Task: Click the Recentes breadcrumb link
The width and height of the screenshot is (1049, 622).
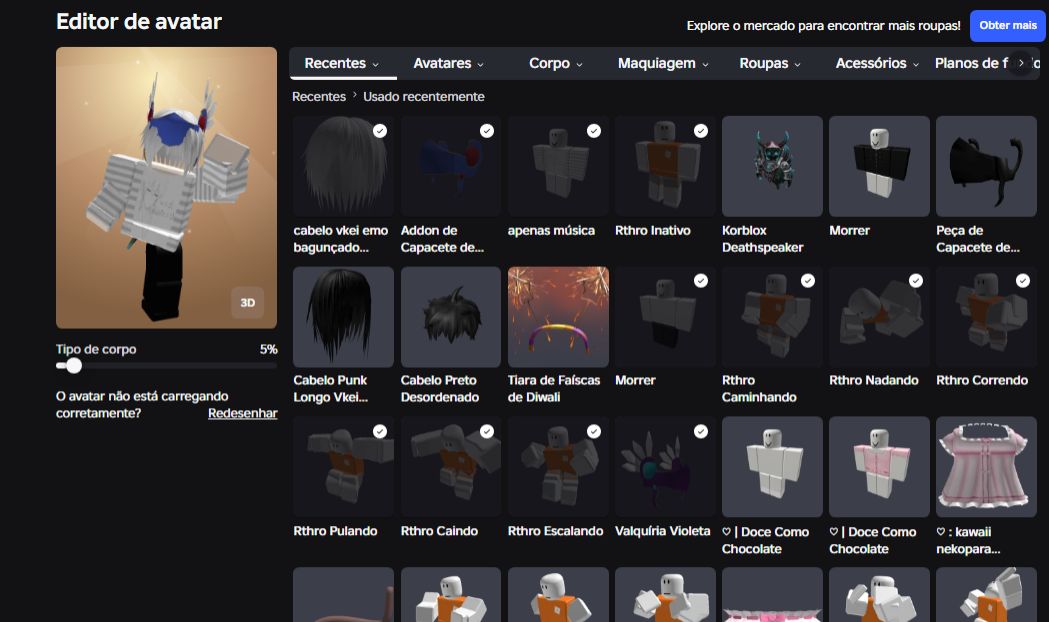Action: [318, 96]
